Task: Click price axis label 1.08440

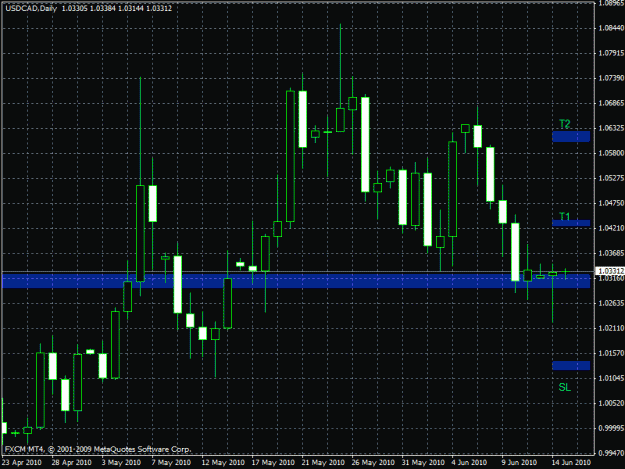Action: [x=611, y=28]
